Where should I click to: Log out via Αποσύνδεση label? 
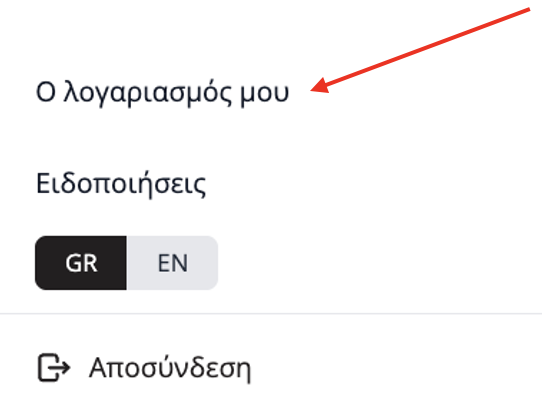tap(170, 368)
